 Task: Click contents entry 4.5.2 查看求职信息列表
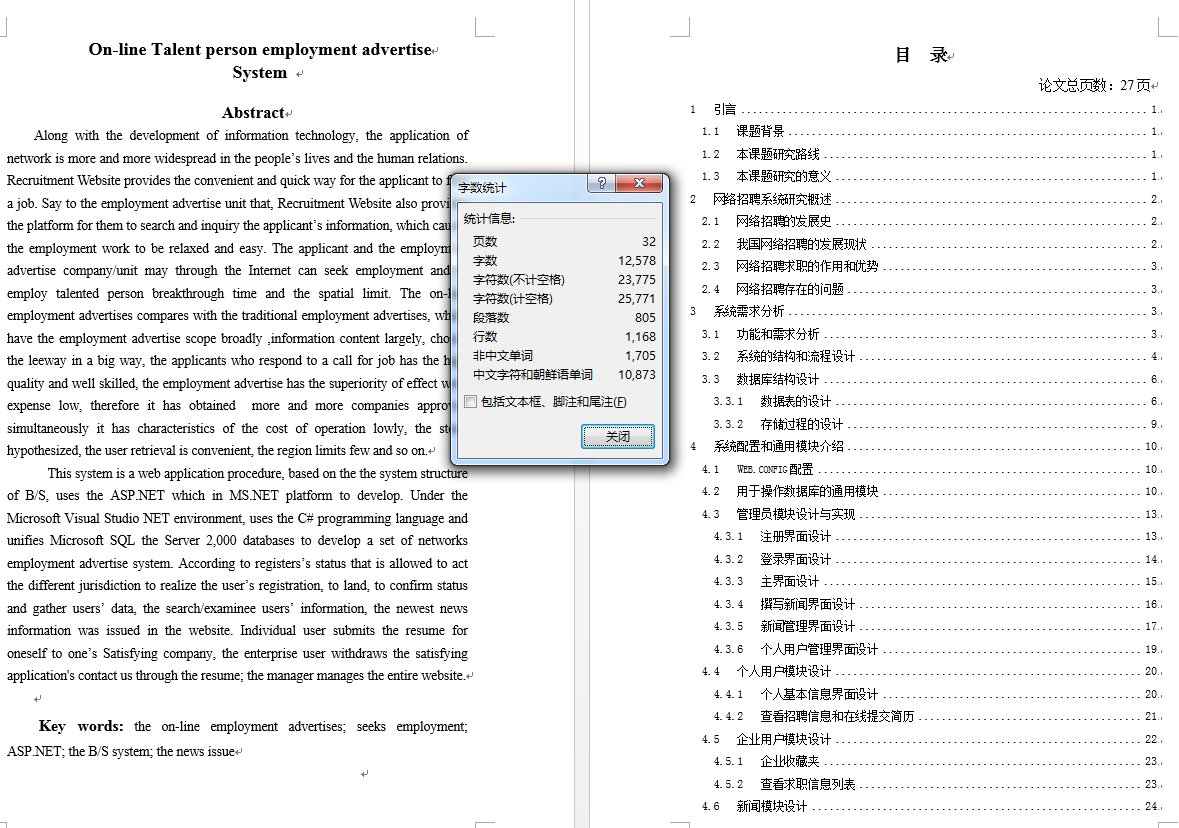coord(938,784)
